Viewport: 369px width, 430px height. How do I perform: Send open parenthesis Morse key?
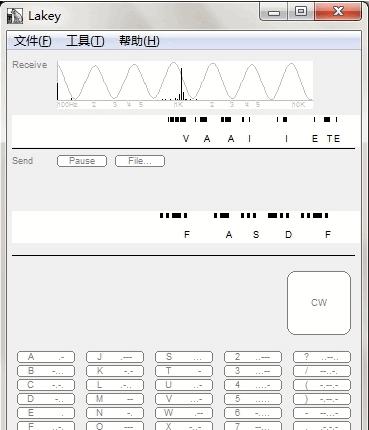(322, 385)
